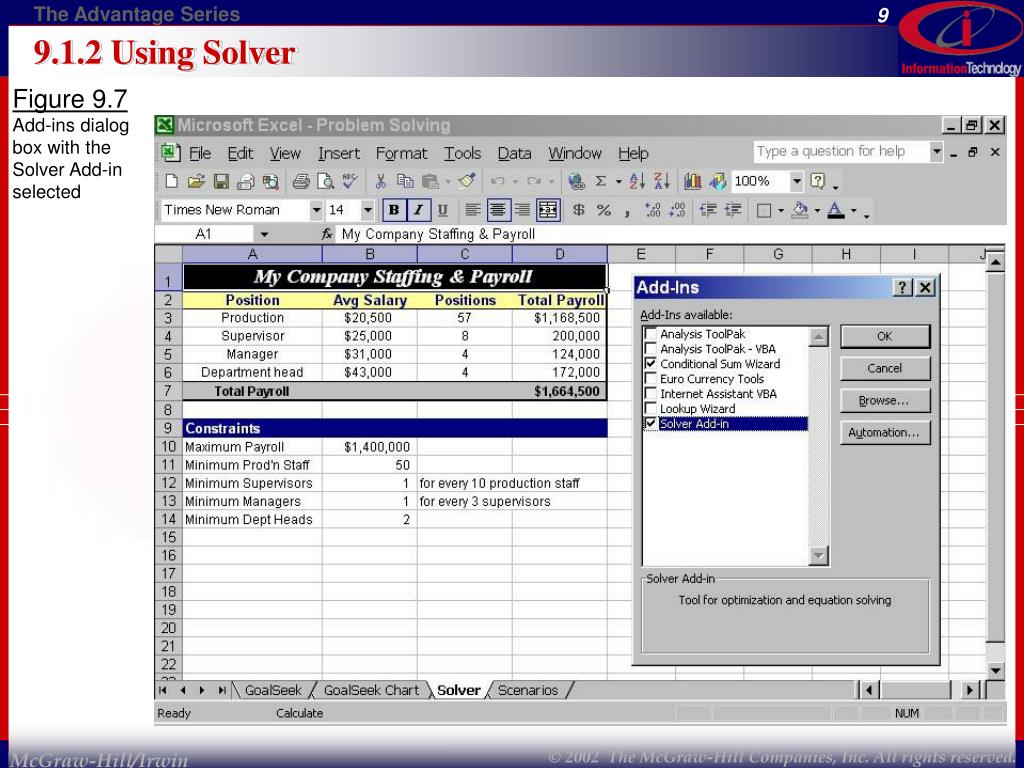The width and height of the screenshot is (1024, 768).
Task: Open the AutoSum functions dropdown arrow
Action: click(x=618, y=181)
